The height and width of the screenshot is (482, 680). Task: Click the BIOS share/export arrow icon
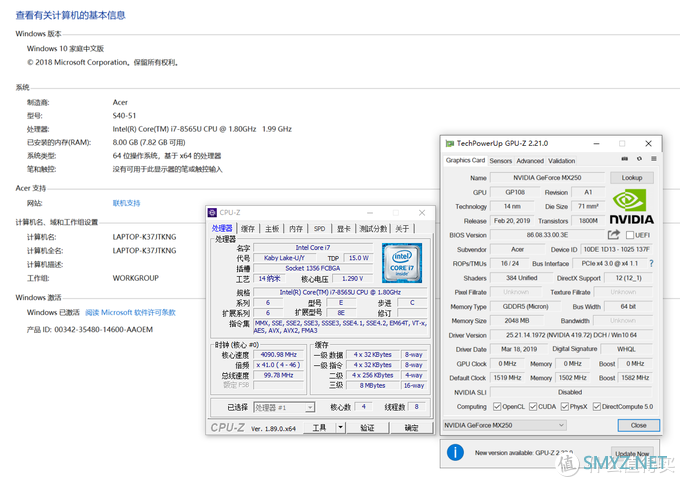click(x=613, y=235)
